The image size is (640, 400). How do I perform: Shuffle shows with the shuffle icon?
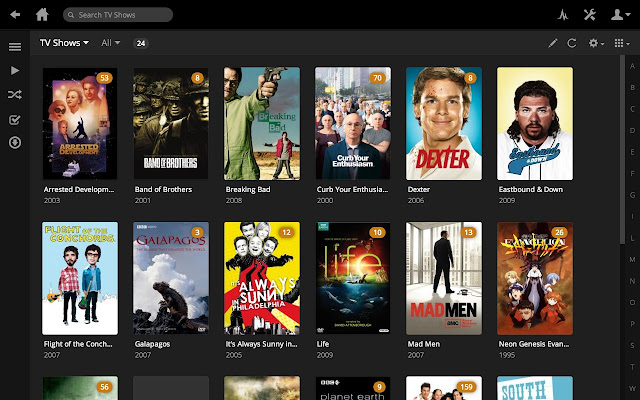click(15, 95)
